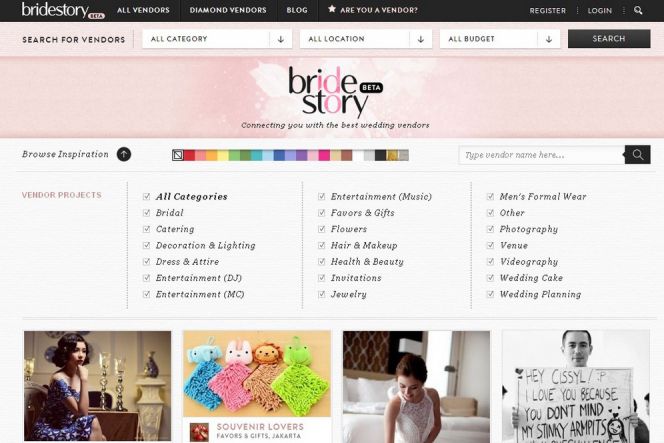664x443 pixels.
Task: Click the vendor name input field
Action: tap(541, 155)
